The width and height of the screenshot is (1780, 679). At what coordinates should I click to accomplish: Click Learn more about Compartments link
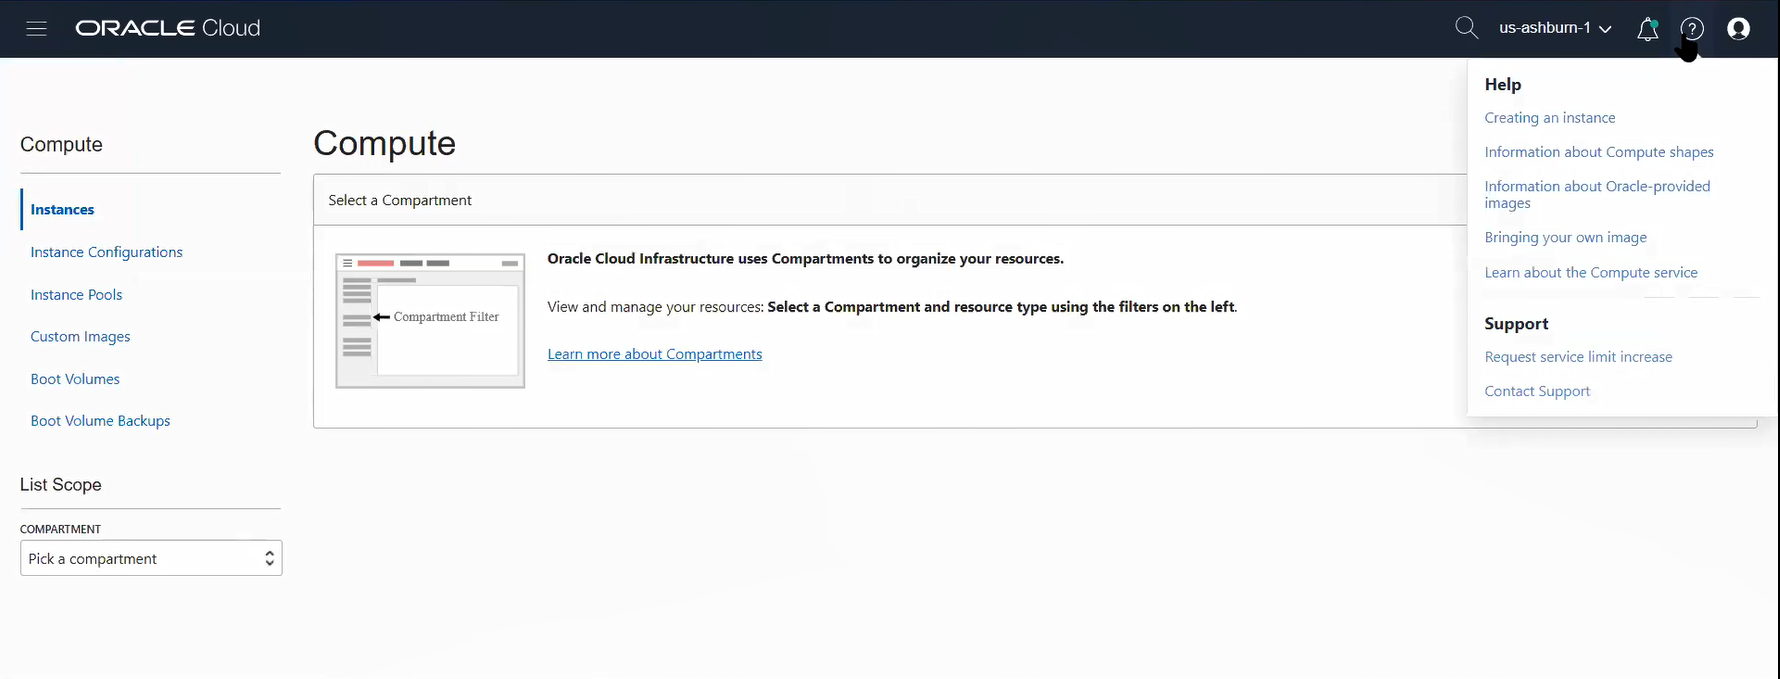[654, 354]
